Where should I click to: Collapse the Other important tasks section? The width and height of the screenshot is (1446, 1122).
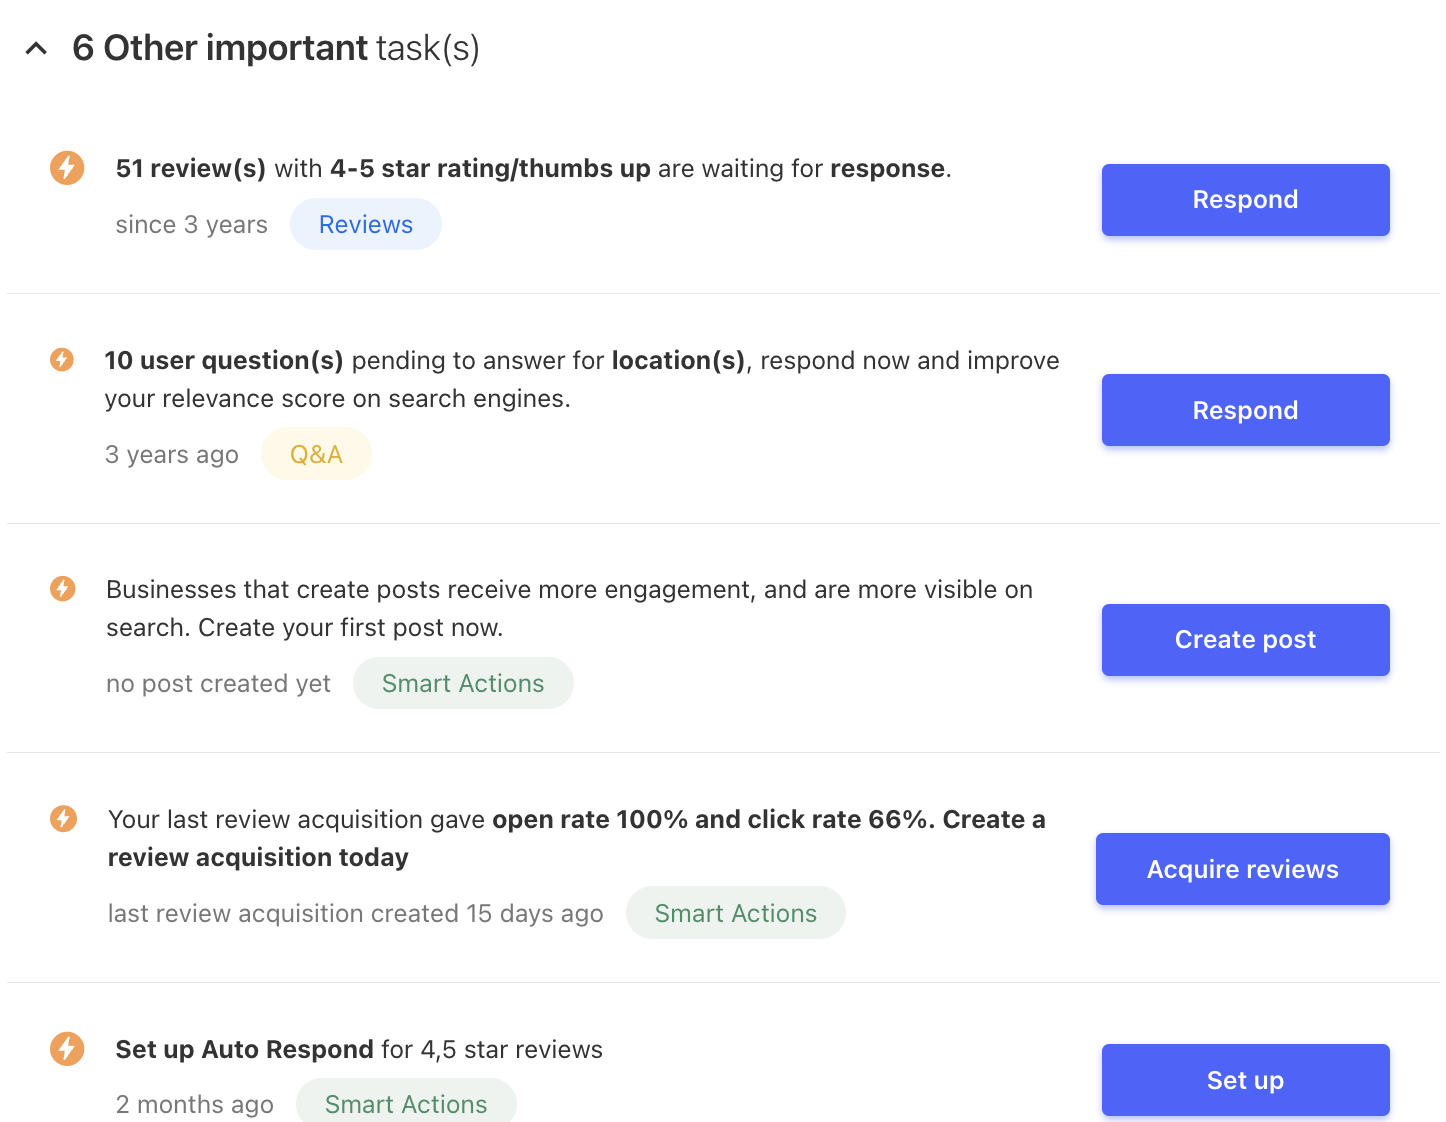click(x=36, y=48)
